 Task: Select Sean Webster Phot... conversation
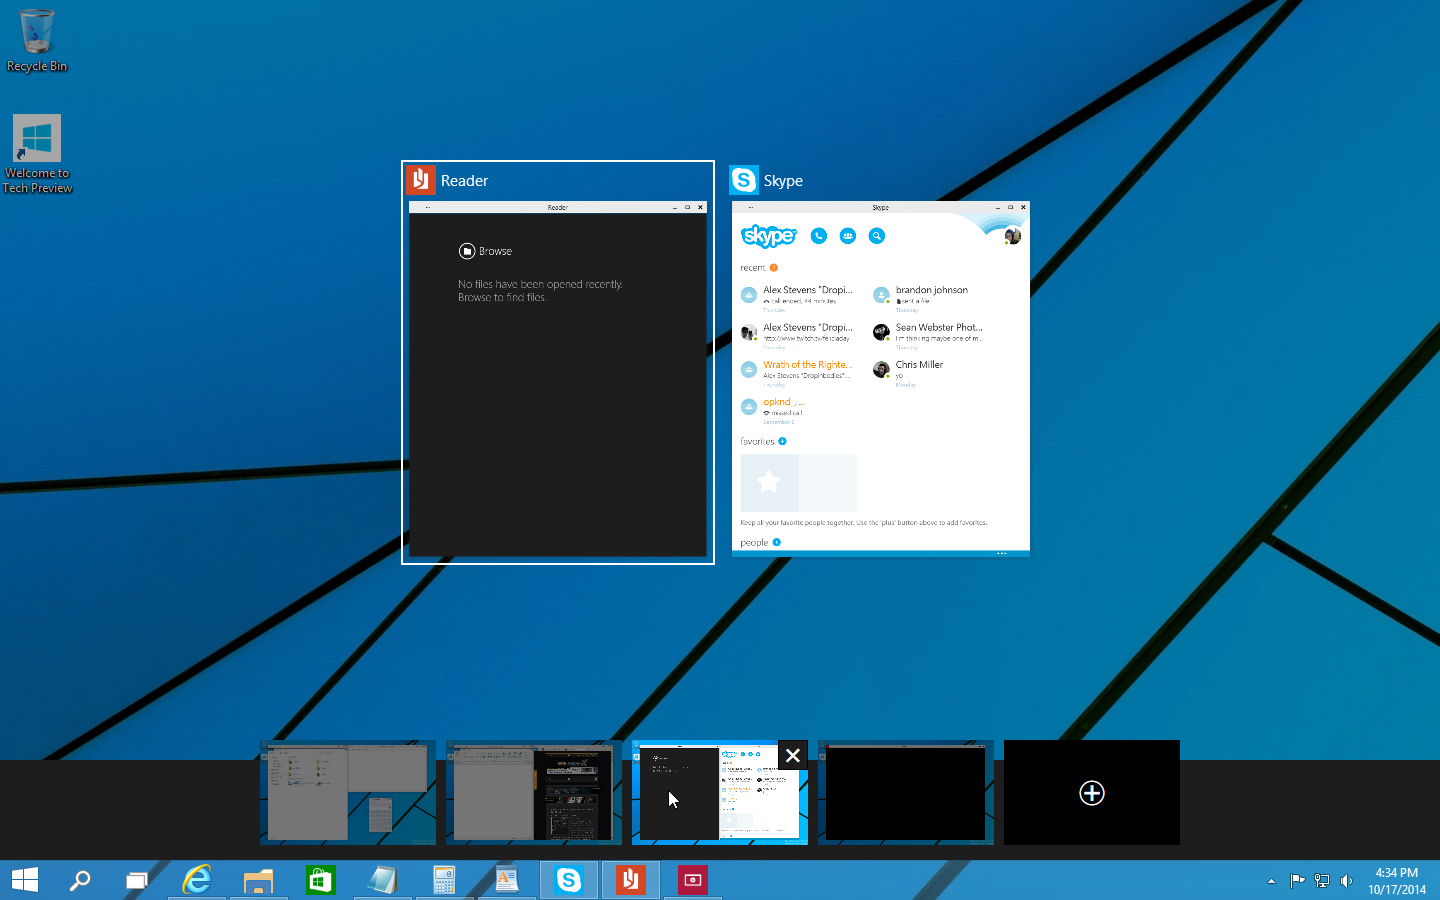click(928, 334)
